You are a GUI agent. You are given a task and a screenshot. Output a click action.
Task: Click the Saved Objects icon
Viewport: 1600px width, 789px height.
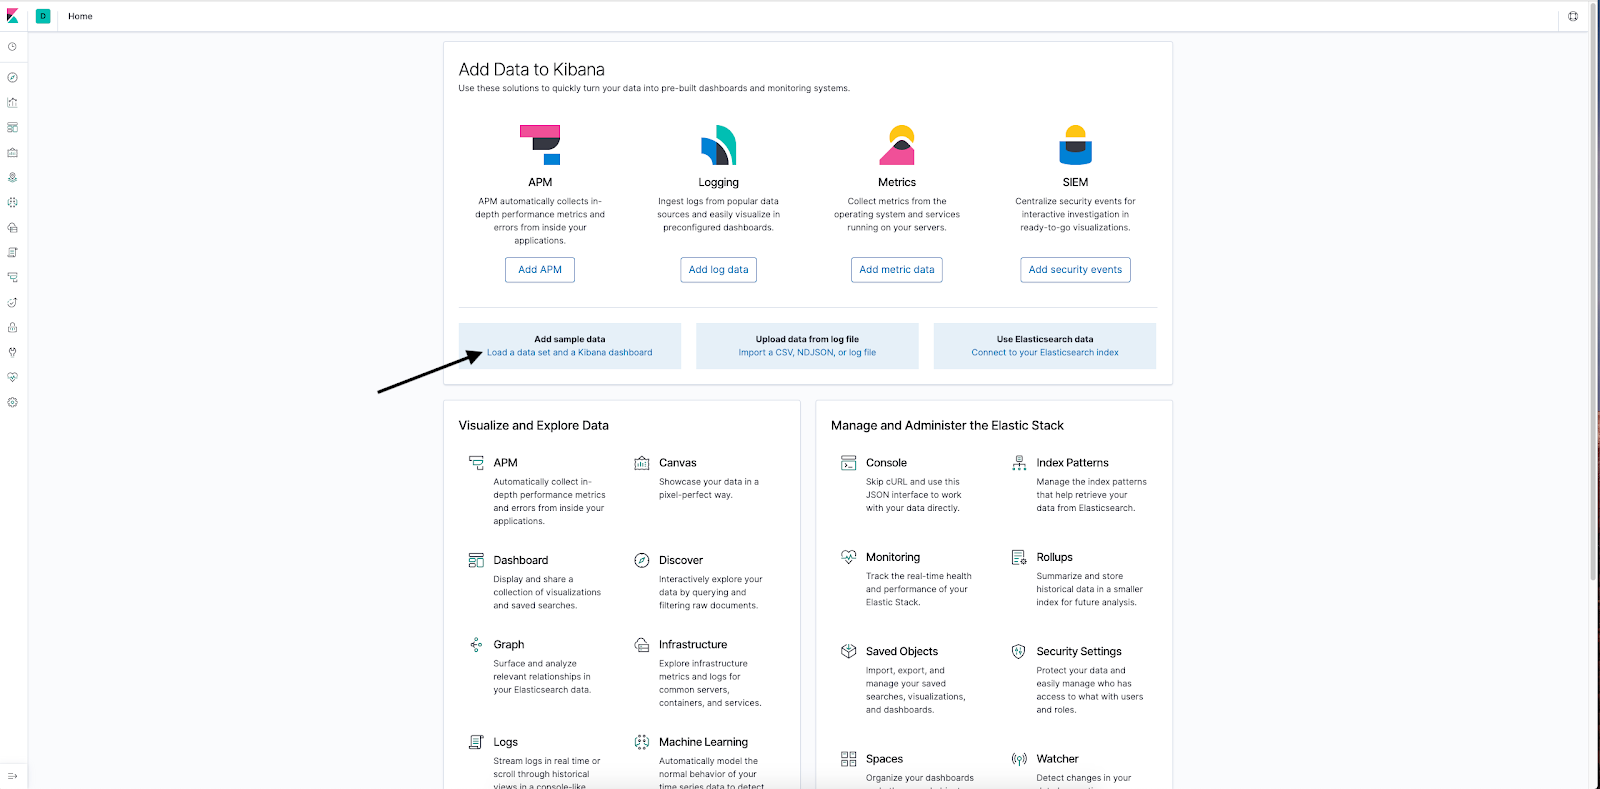coord(849,651)
